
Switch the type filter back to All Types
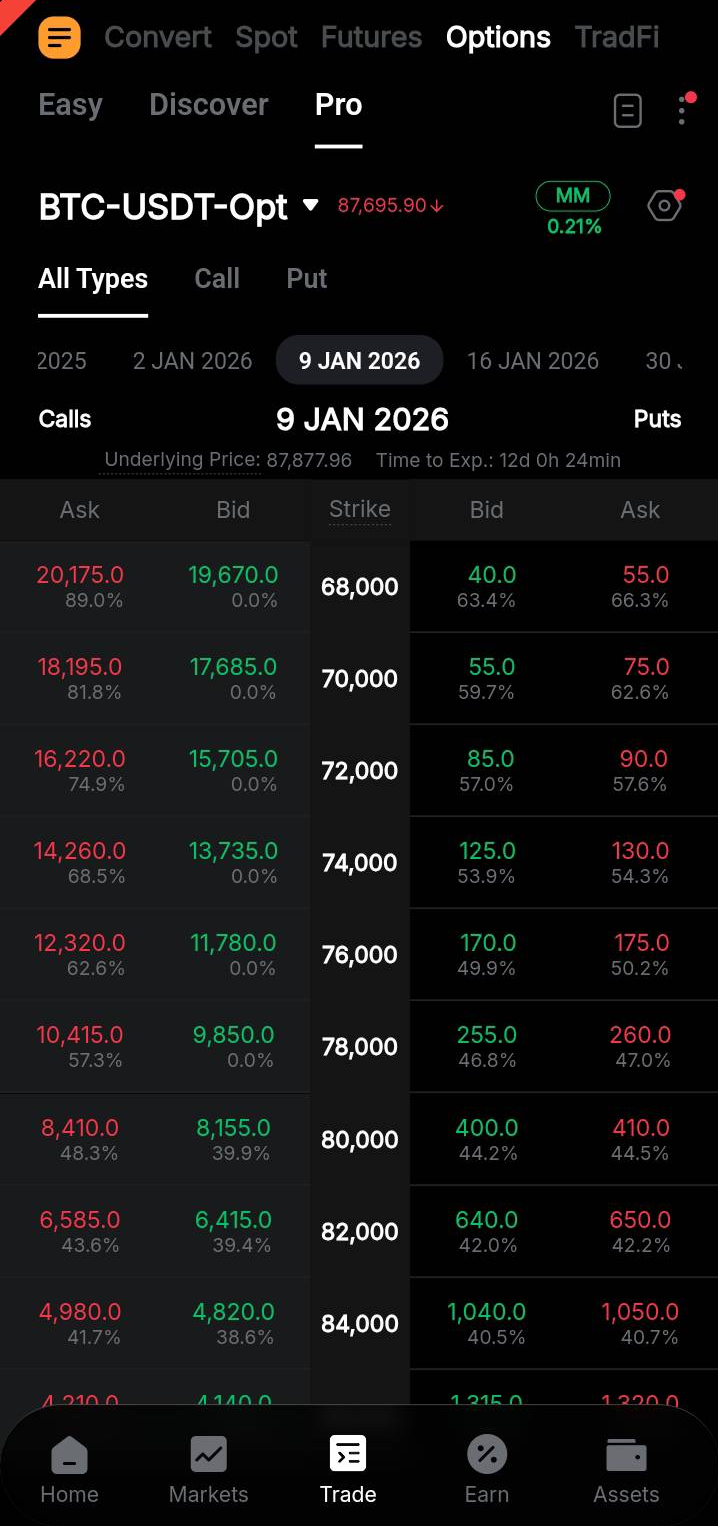pos(92,278)
